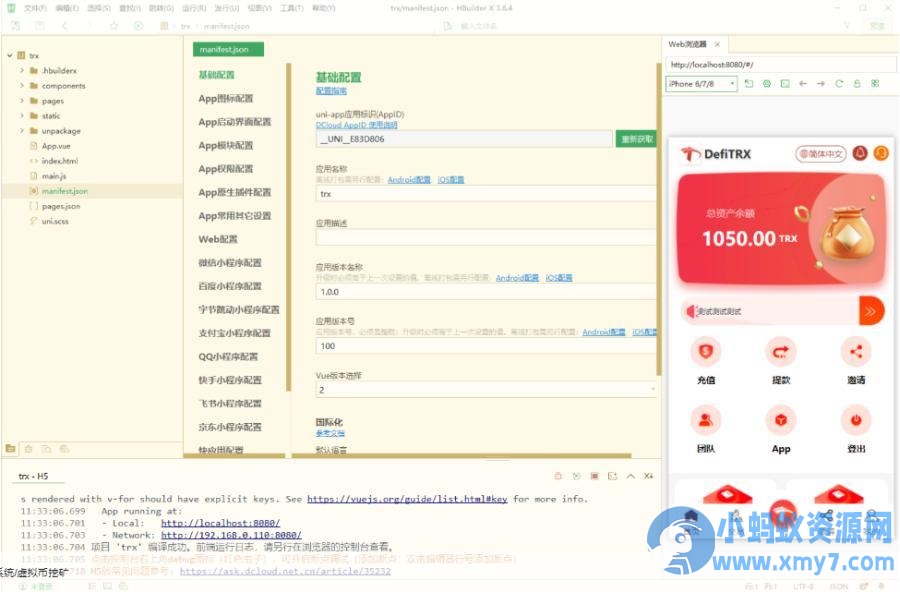Open 团队 team icon in DefiTRX
Screen dimensions: 900x592
(705, 420)
